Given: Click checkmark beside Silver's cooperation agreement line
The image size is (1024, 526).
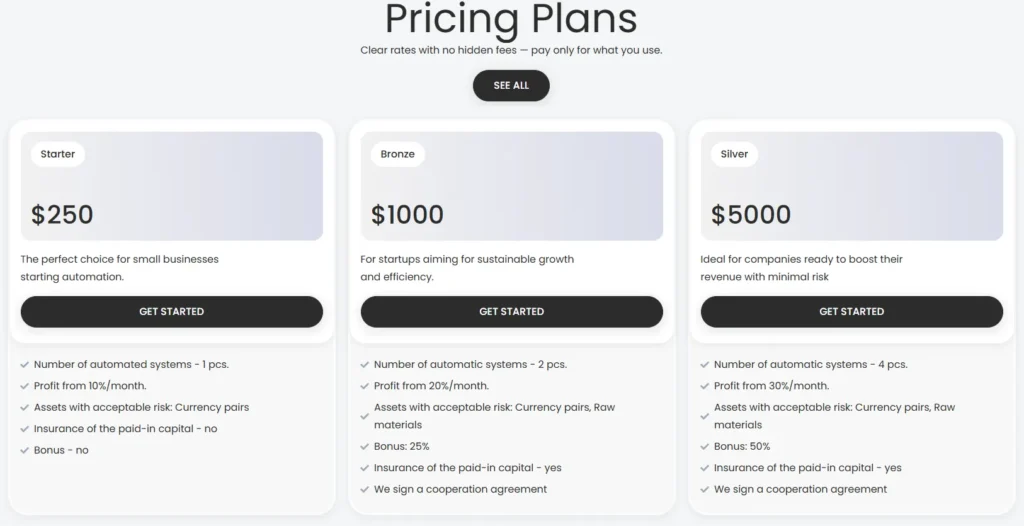Looking at the screenshot, I should point(705,490).
